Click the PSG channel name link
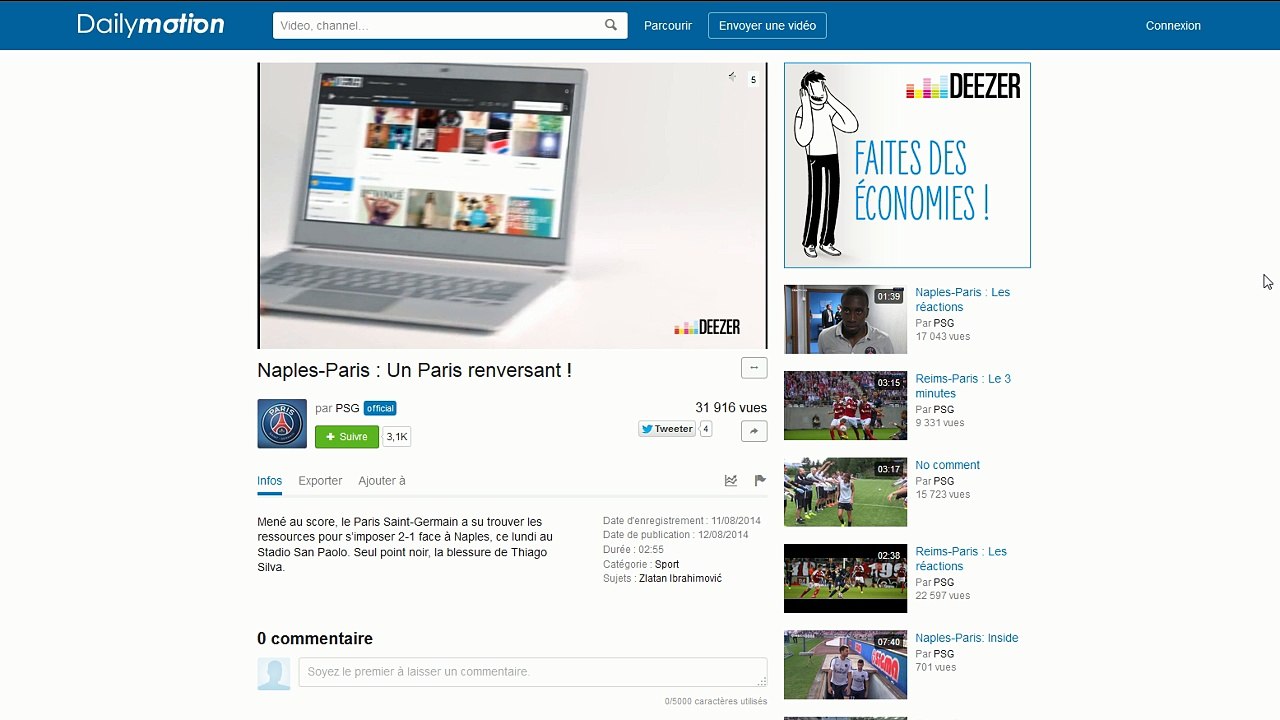The image size is (1280, 720). tap(347, 408)
